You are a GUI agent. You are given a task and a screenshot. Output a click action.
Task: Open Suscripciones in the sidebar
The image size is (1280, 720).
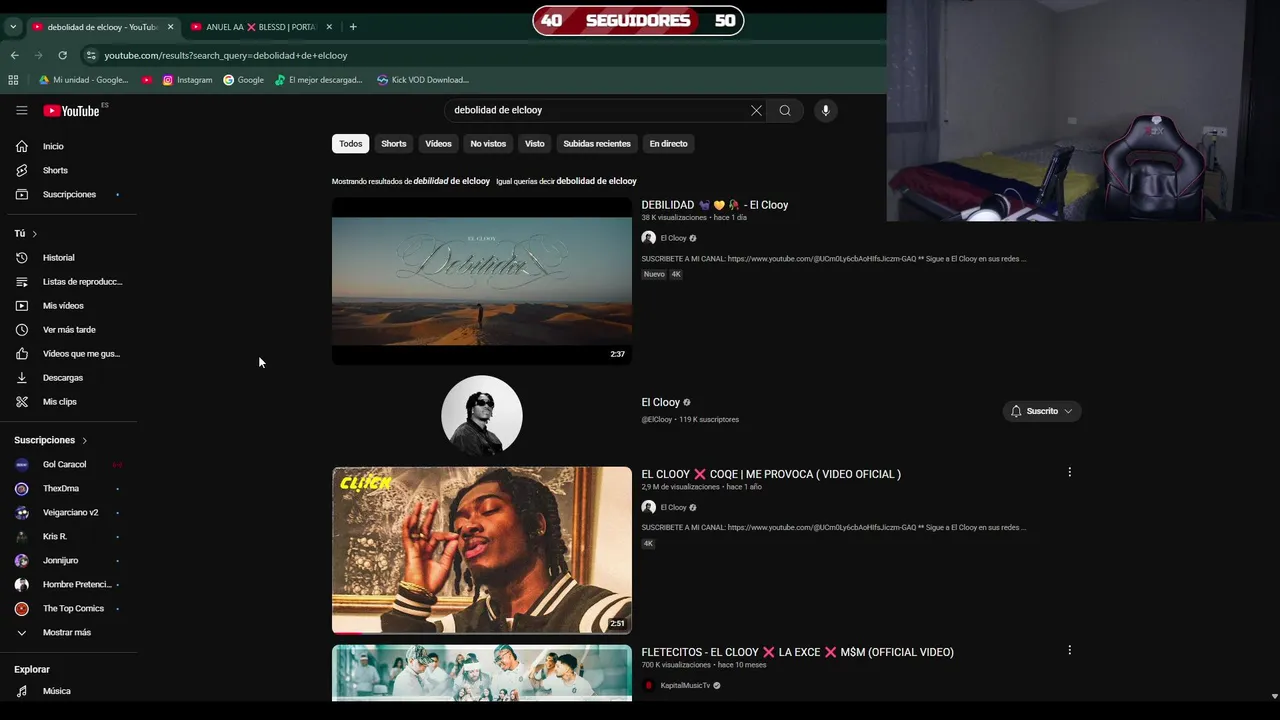coord(68,194)
